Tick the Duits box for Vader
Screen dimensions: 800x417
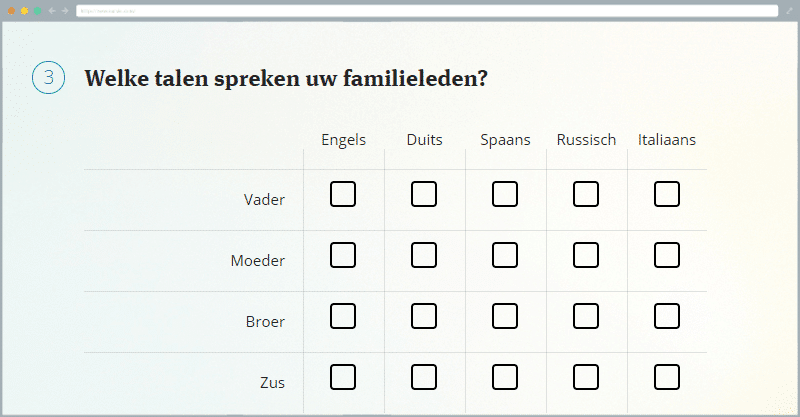click(424, 194)
